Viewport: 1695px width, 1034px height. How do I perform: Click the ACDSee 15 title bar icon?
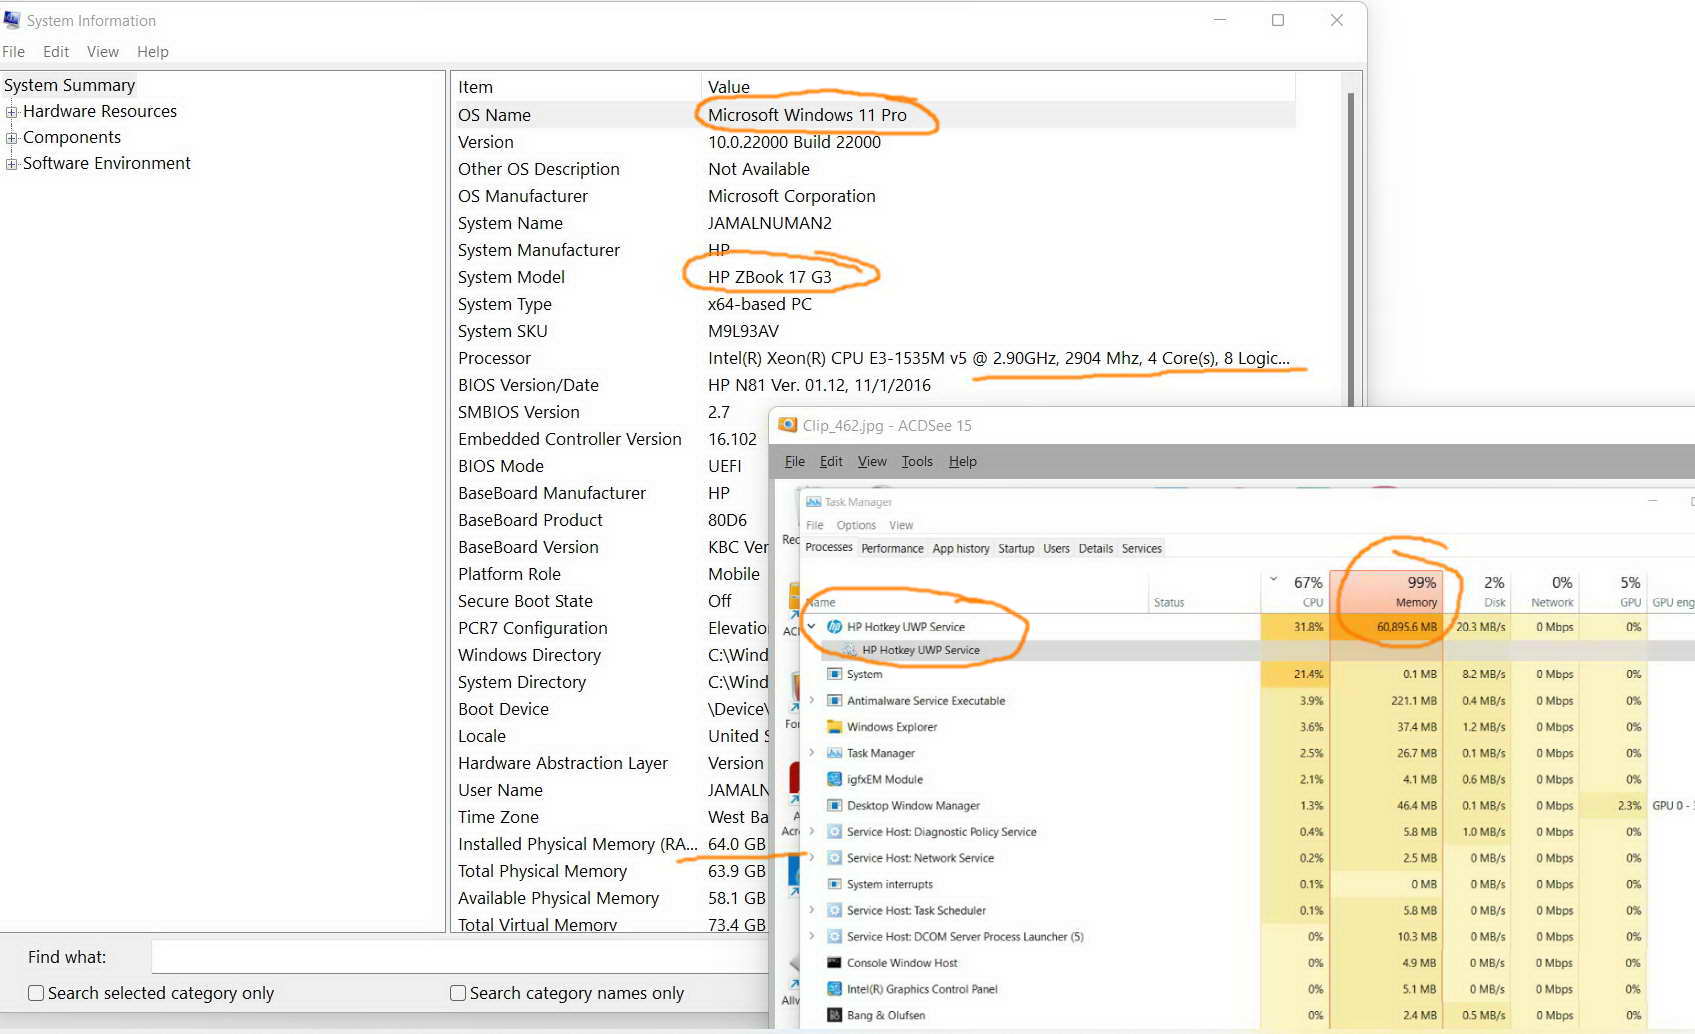pyautogui.click(x=787, y=425)
